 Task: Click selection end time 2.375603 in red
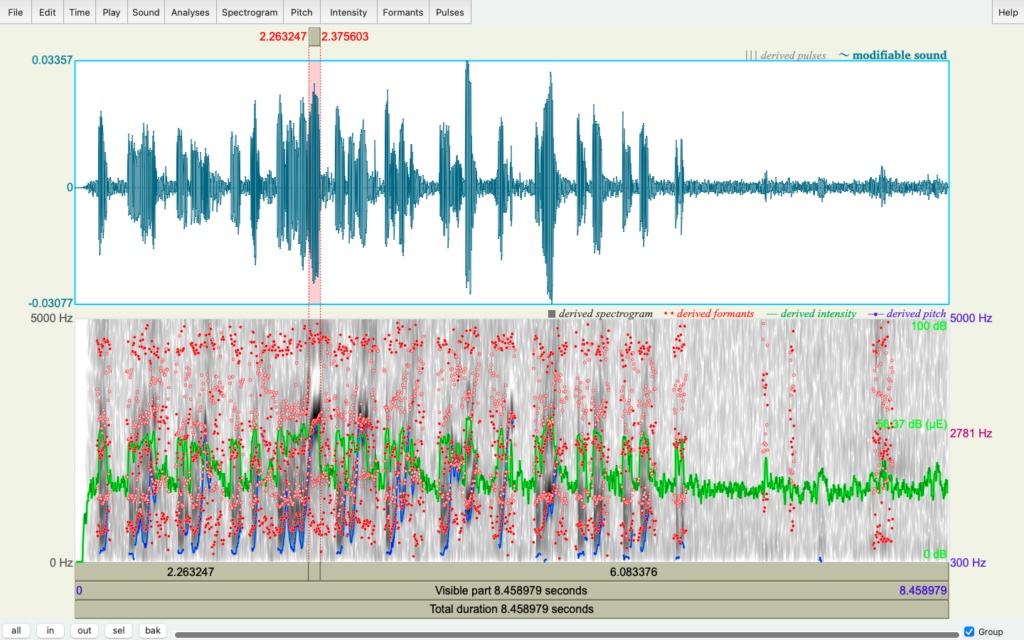coord(345,37)
